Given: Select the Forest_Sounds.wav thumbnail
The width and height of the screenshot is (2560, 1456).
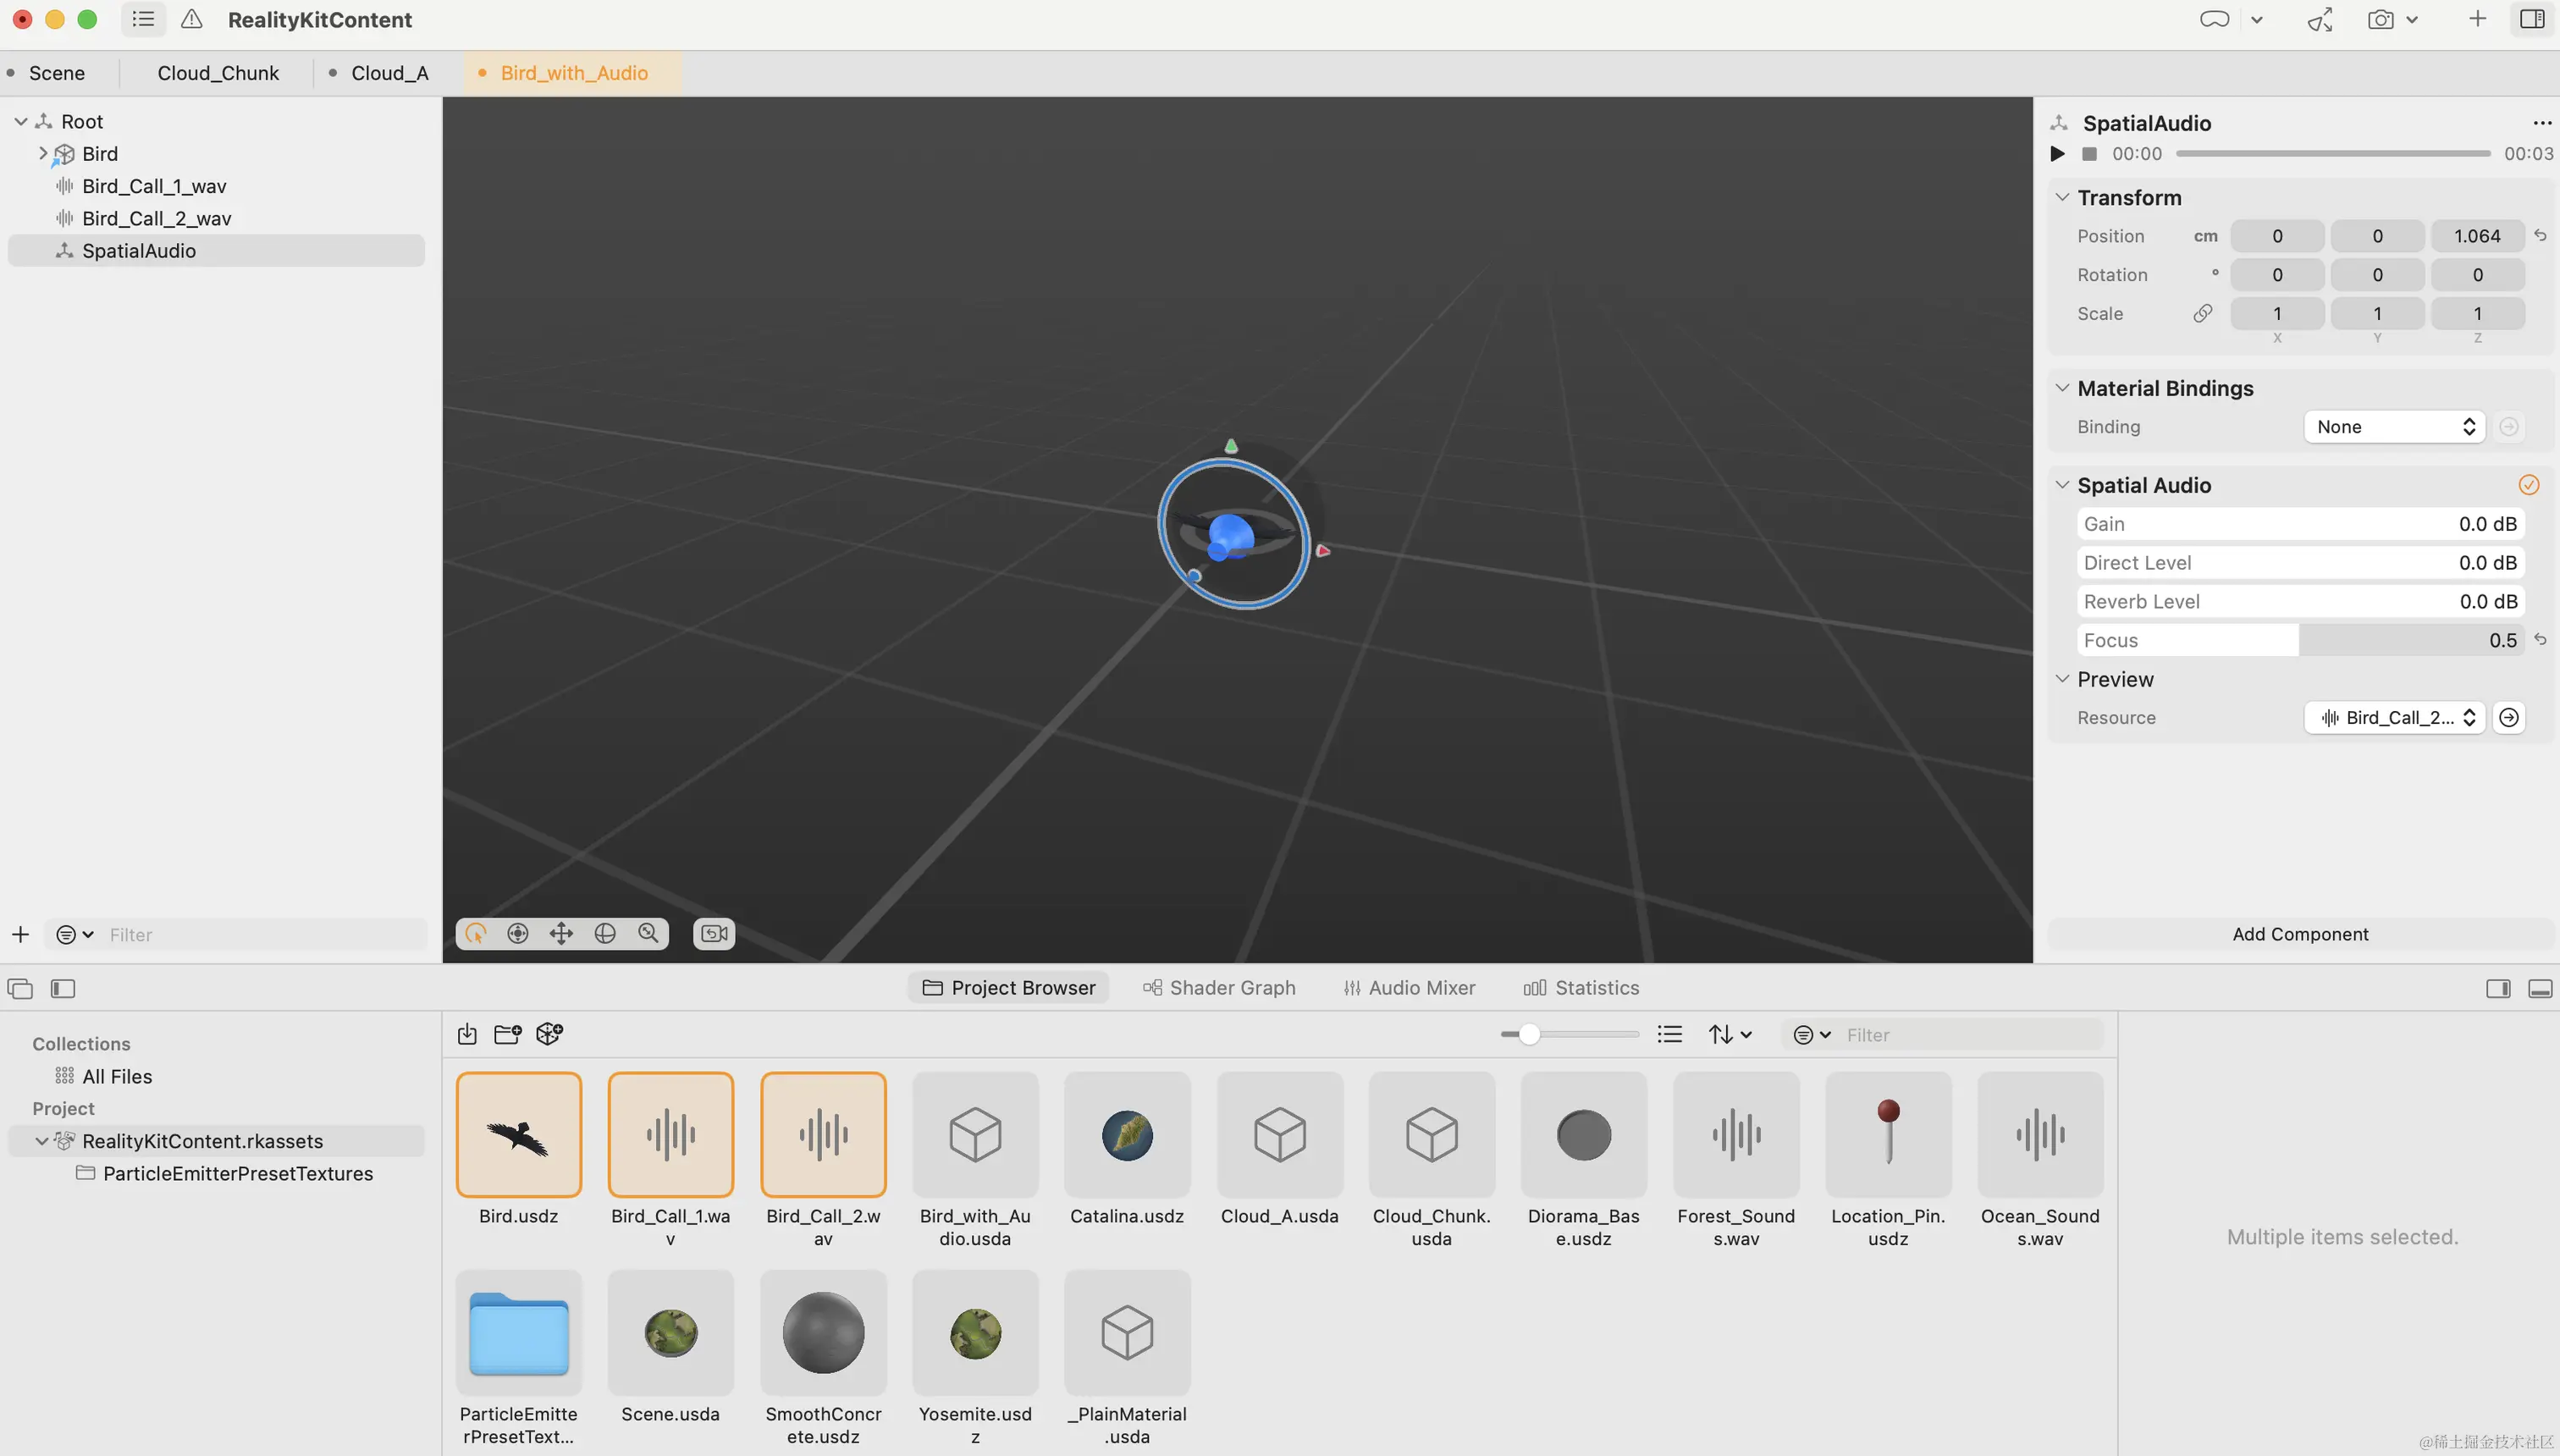Looking at the screenshot, I should (x=1736, y=1134).
